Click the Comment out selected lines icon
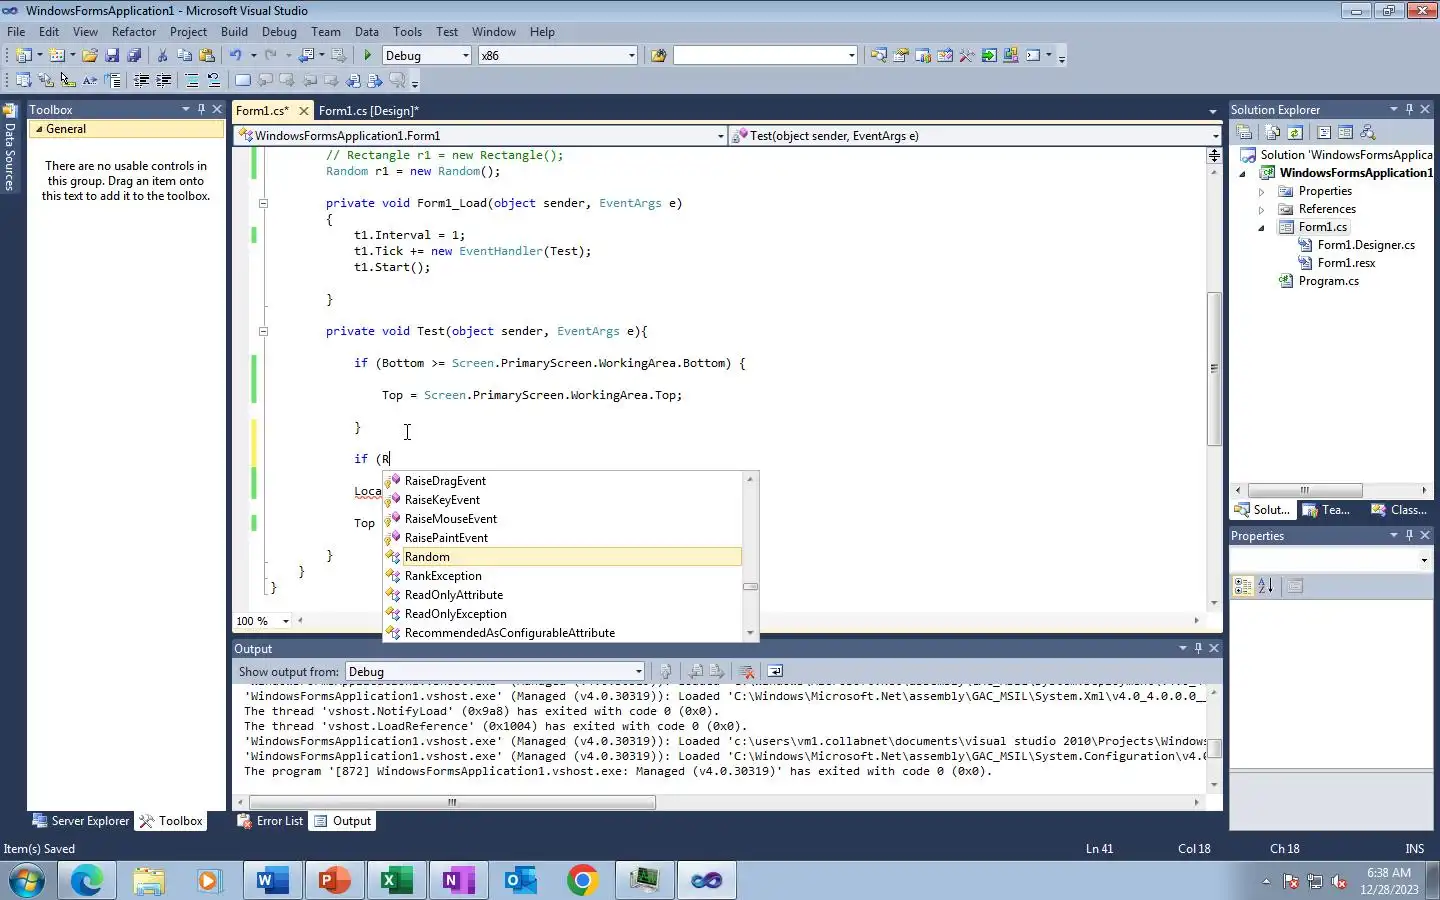This screenshot has height=900, width=1440. [191, 80]
